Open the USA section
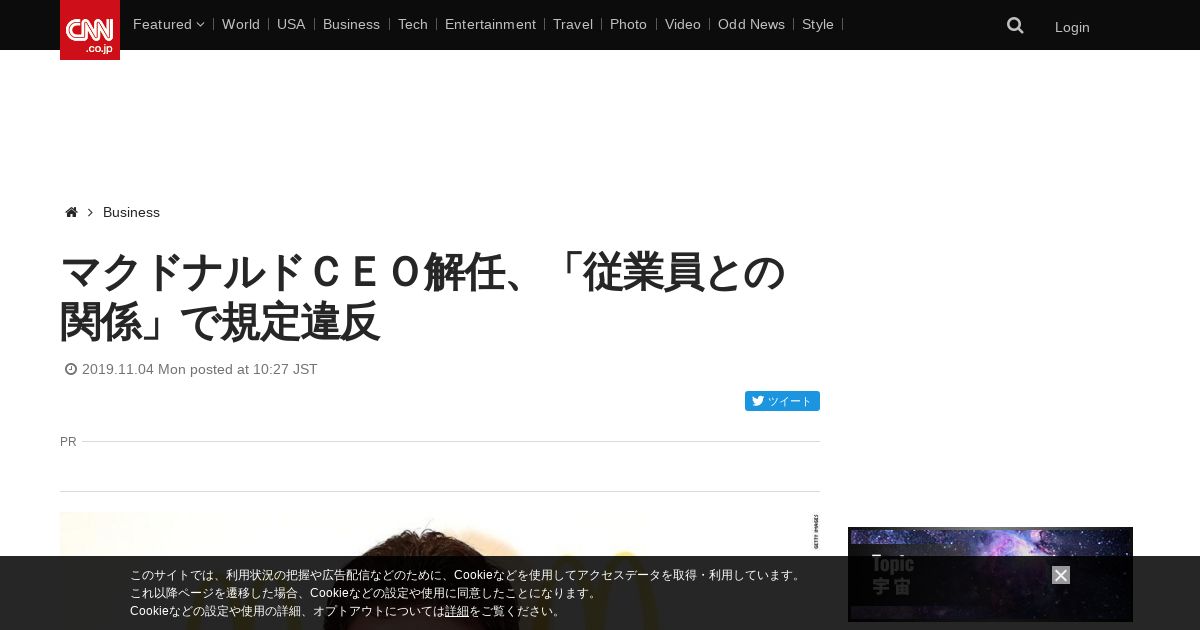 coord(291,24)
